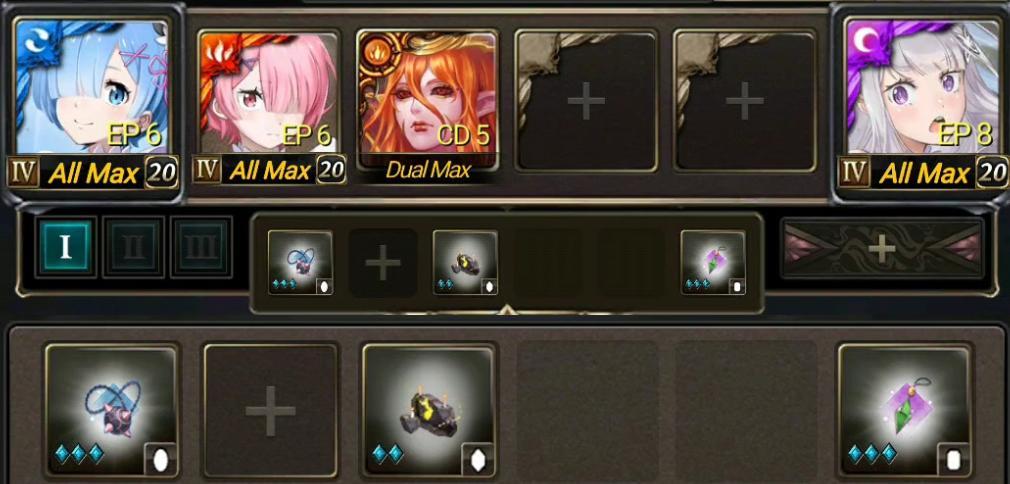This screenshot has width=1010, height=484.
Task: Add character to second empty party slot
Action: tap(745, 101)
